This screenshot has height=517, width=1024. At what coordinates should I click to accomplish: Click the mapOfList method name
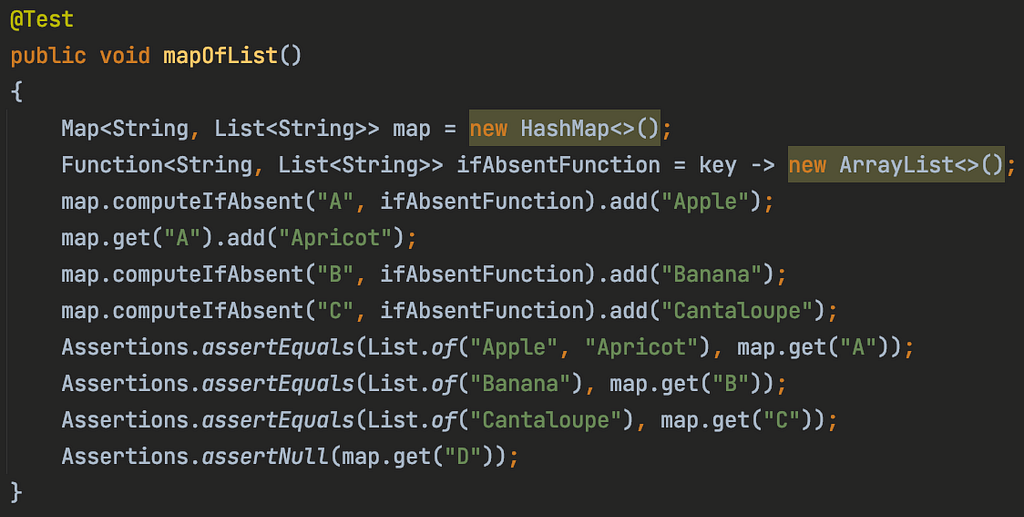(x=221, y=56)
